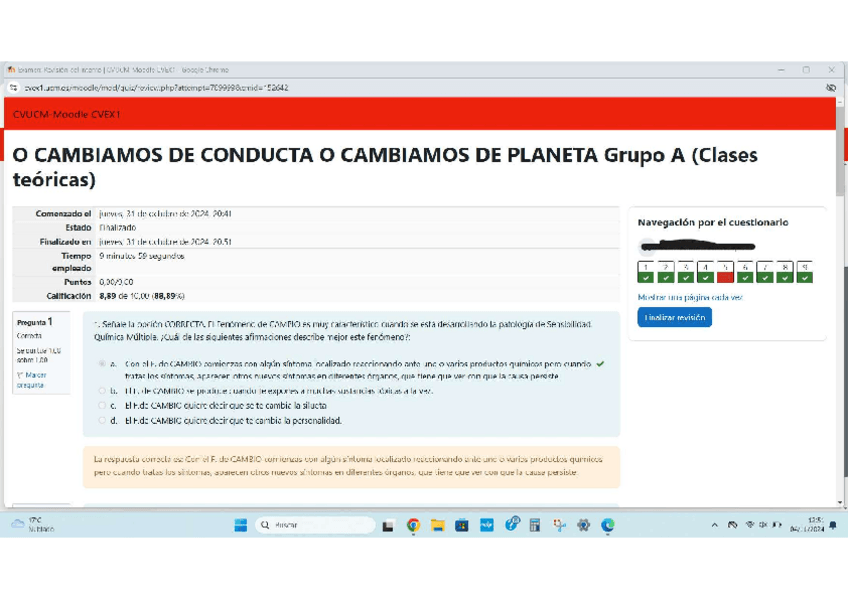Viewport: 848px width, 599px height.
Task: Open network Wi-Fi tray icon
Action: click(x=750, y=525)
